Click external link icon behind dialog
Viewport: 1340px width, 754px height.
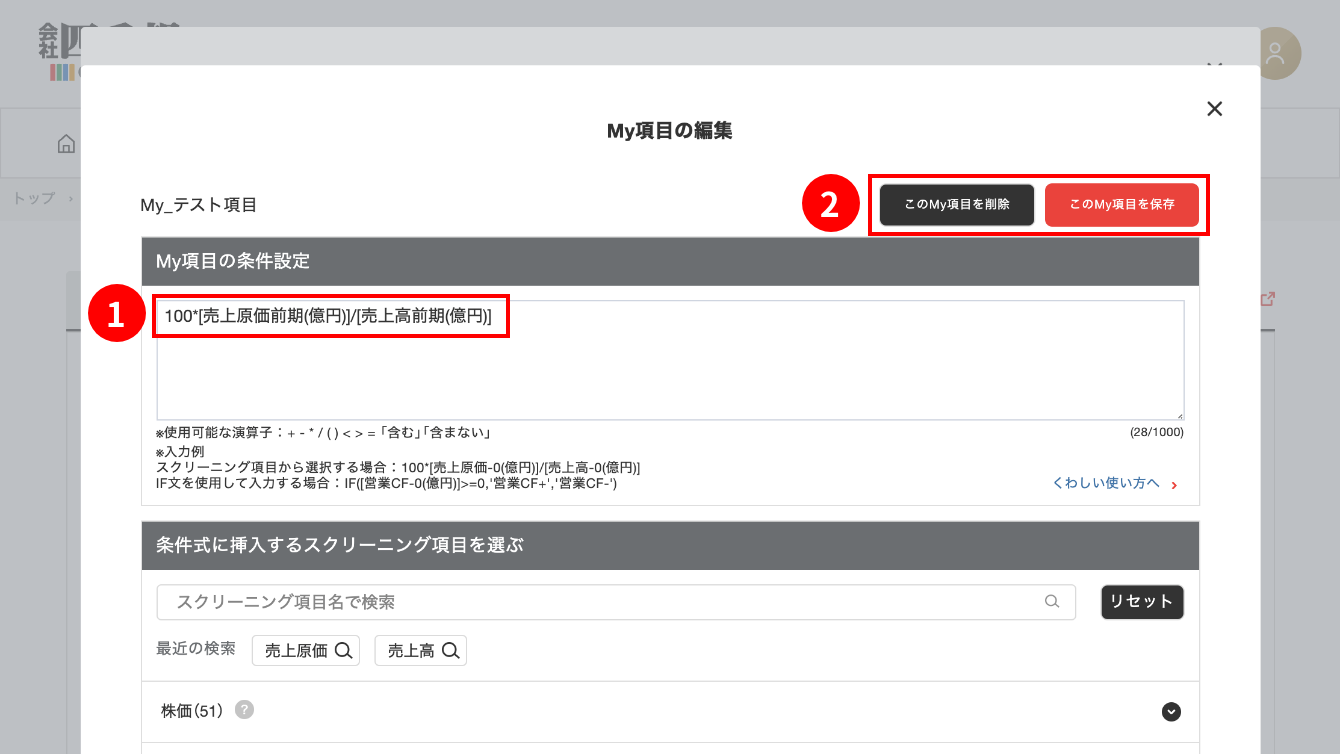click(x=1267, y=299)
